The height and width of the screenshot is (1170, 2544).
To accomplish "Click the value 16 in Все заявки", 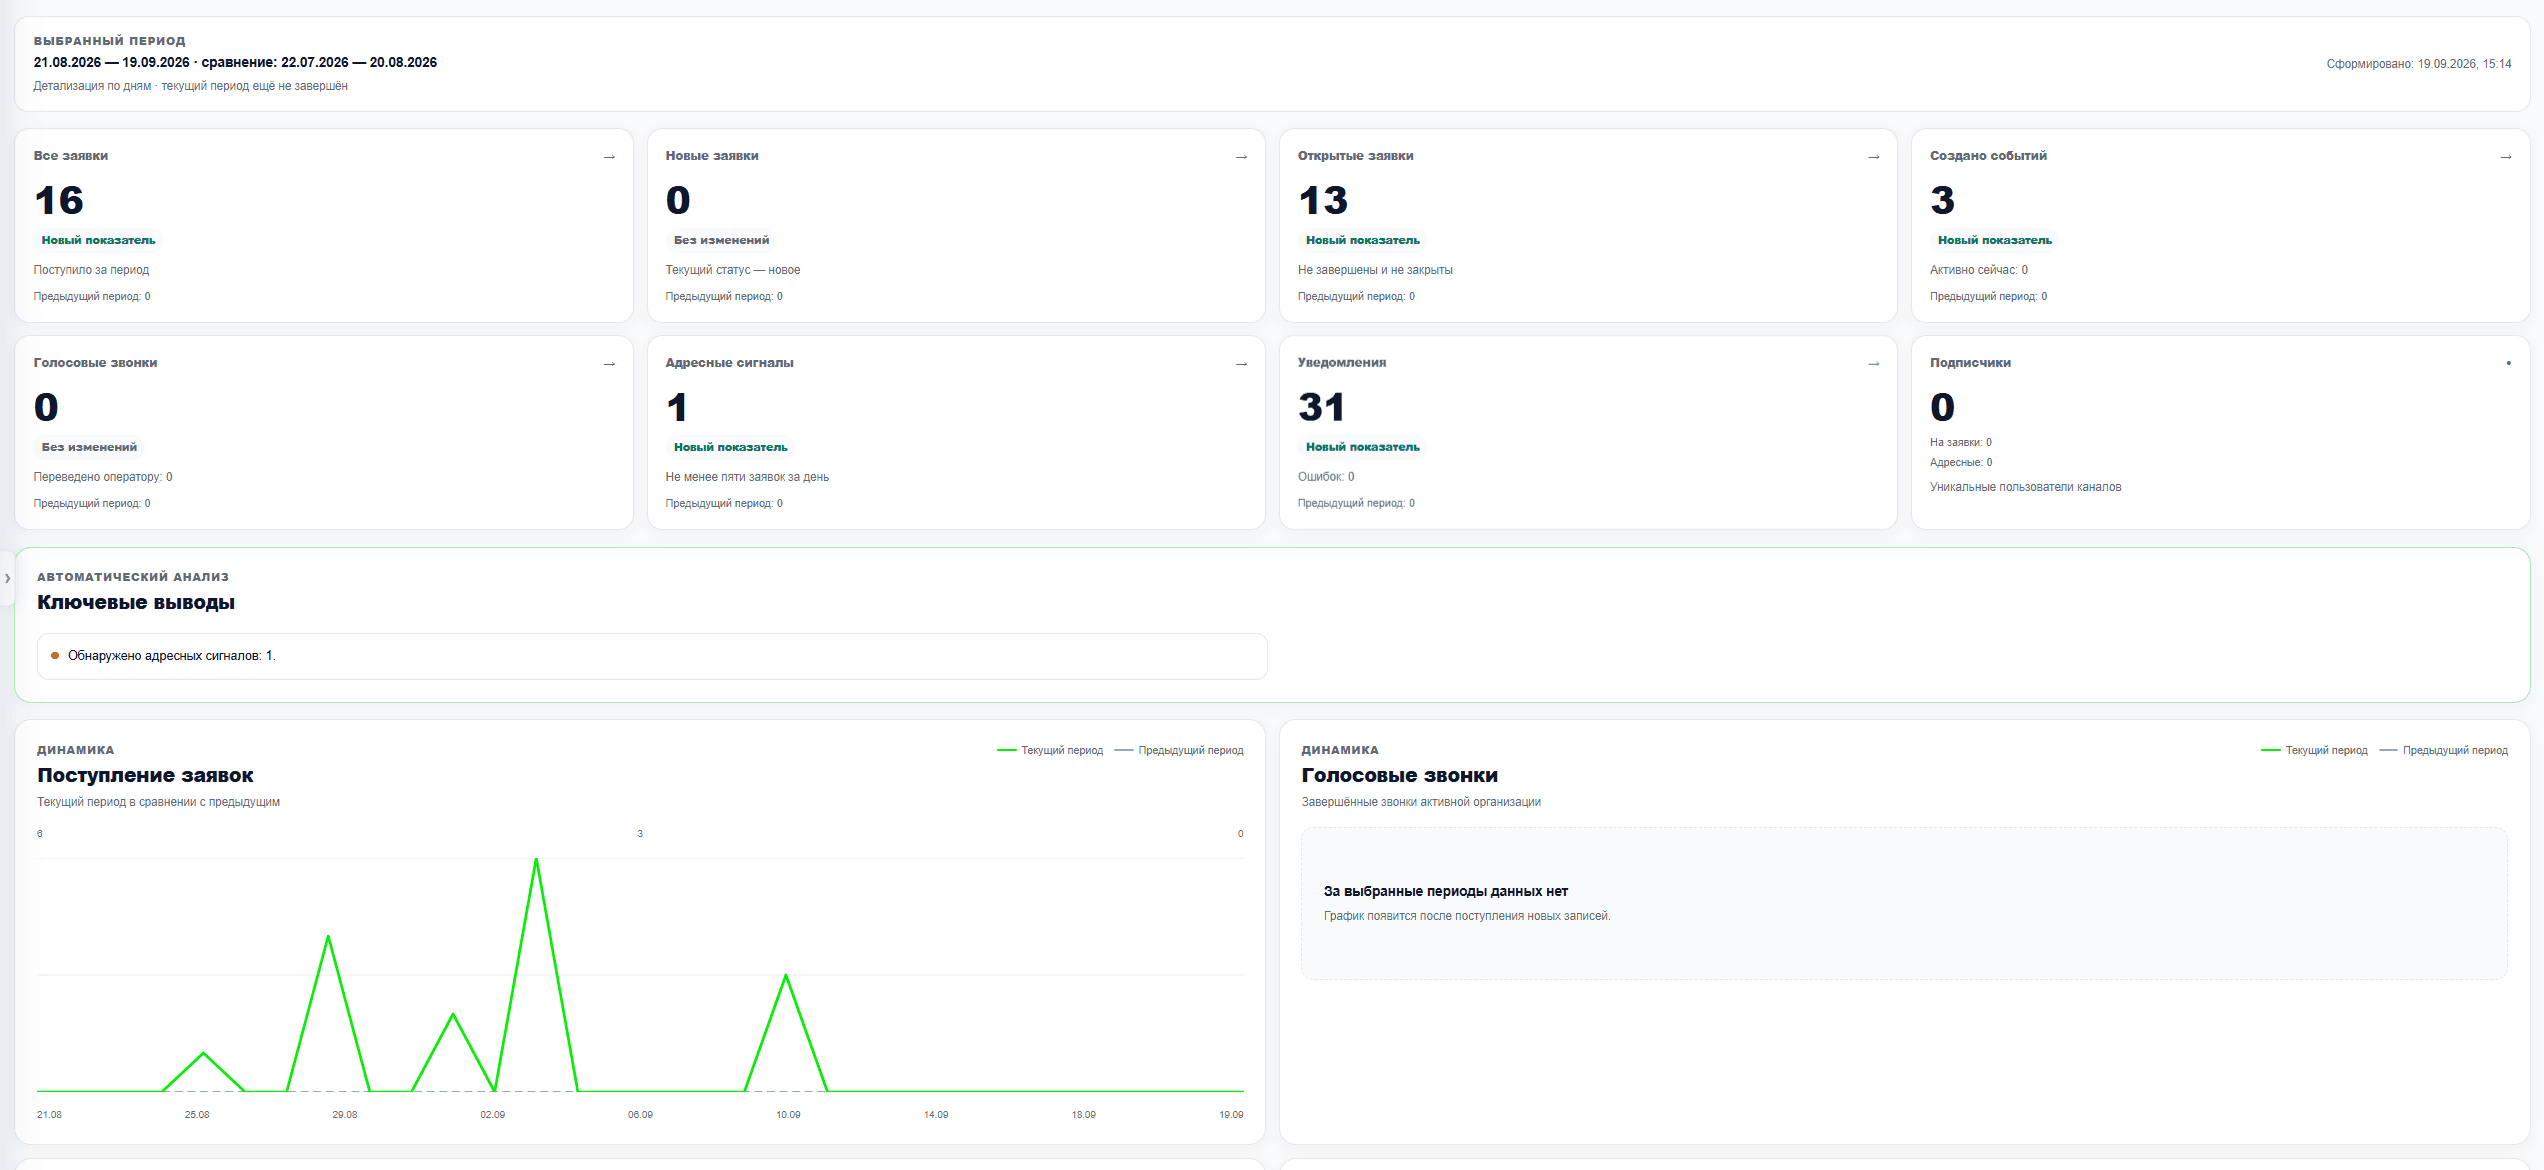I will tap(59, 200).
